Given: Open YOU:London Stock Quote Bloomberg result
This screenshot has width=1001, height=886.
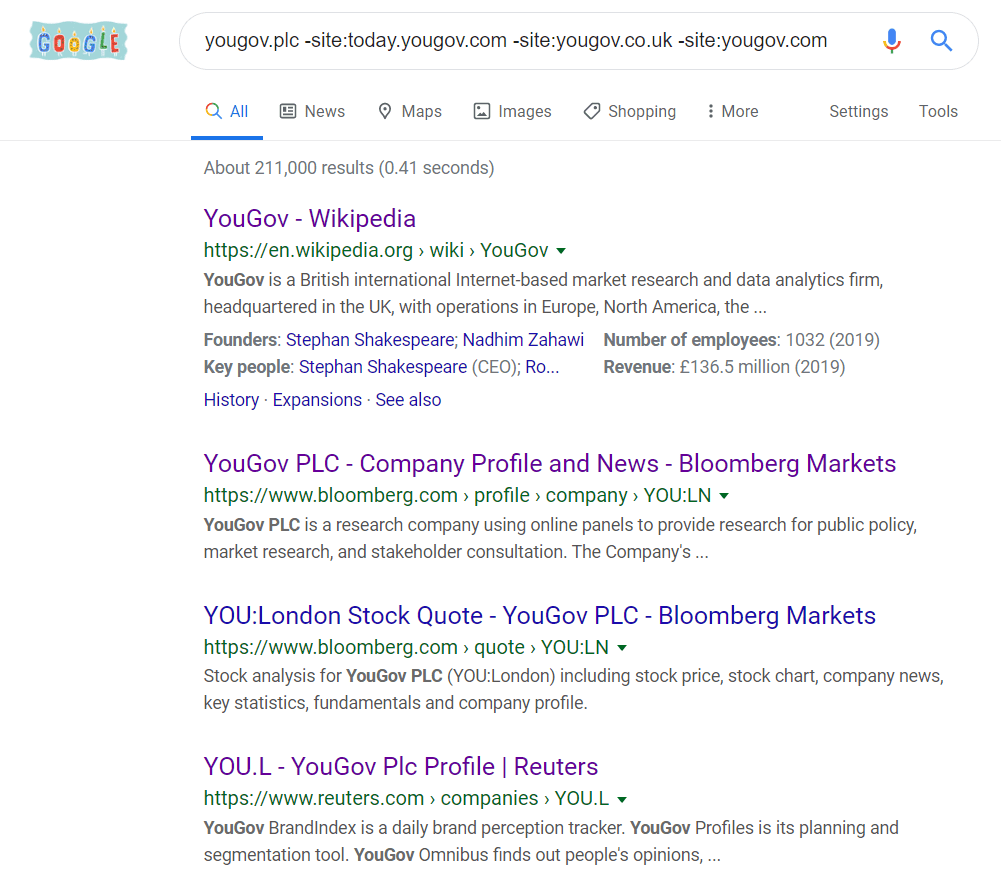Looking at the screenshot, I should click(x=539, y=615).
